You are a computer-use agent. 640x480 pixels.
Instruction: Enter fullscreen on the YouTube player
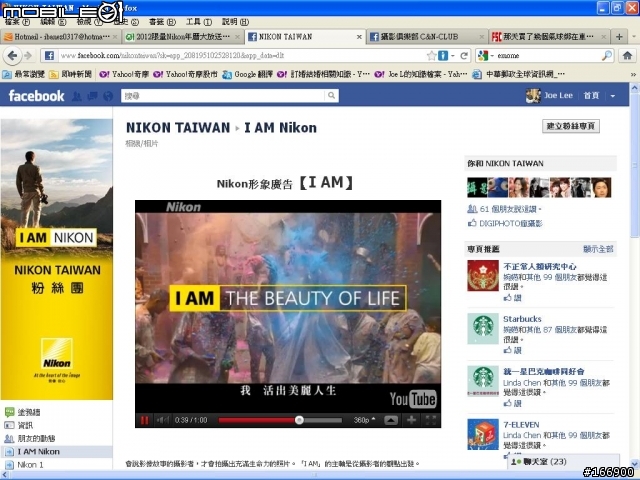click(431, 420)
